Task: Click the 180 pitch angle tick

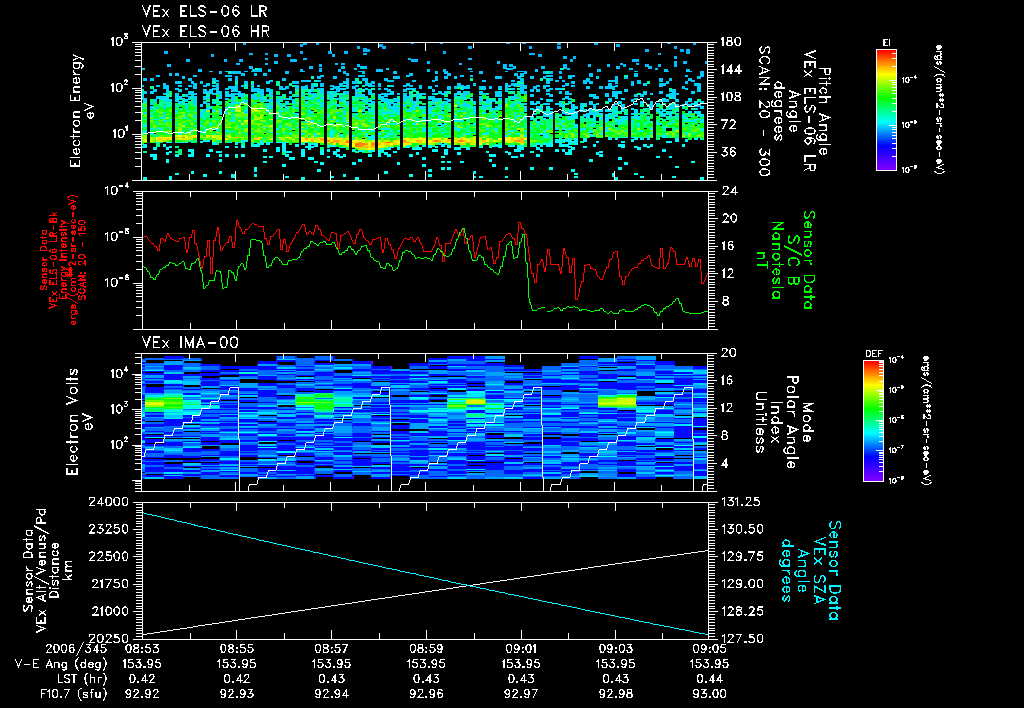Action: tap(731, 42)
